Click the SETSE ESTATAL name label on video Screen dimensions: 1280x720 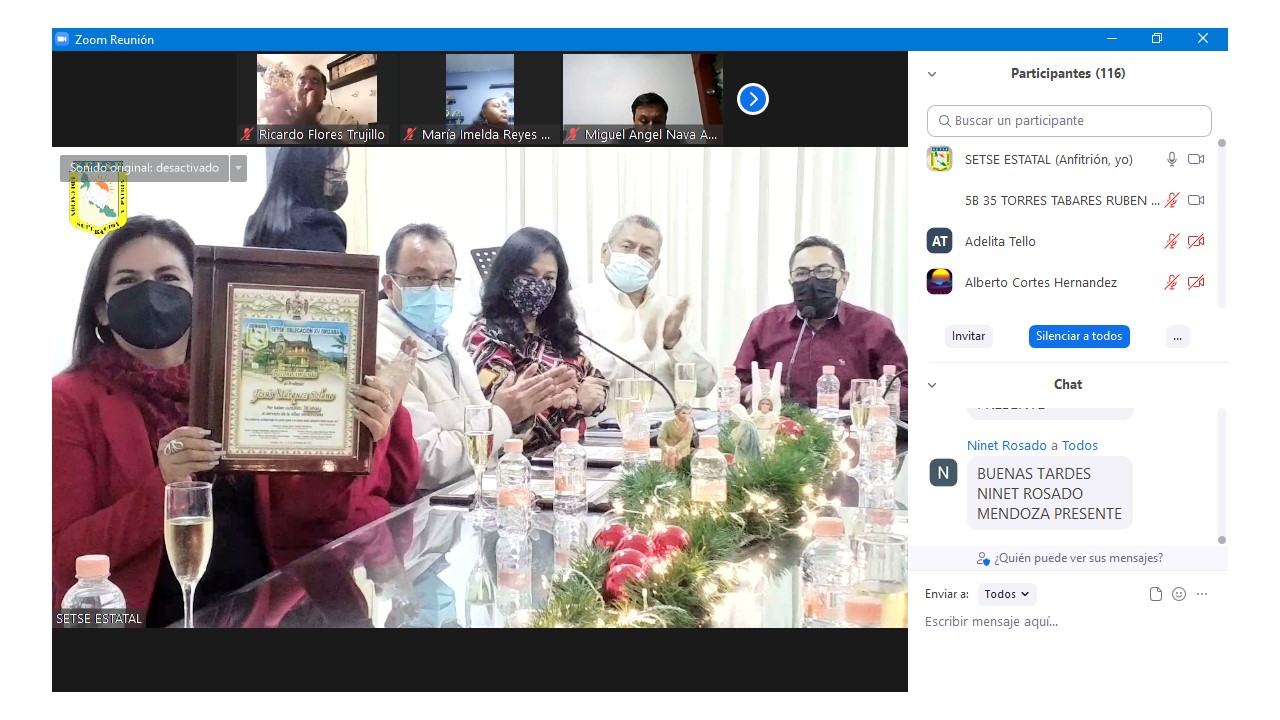click(x=99, y=619)
